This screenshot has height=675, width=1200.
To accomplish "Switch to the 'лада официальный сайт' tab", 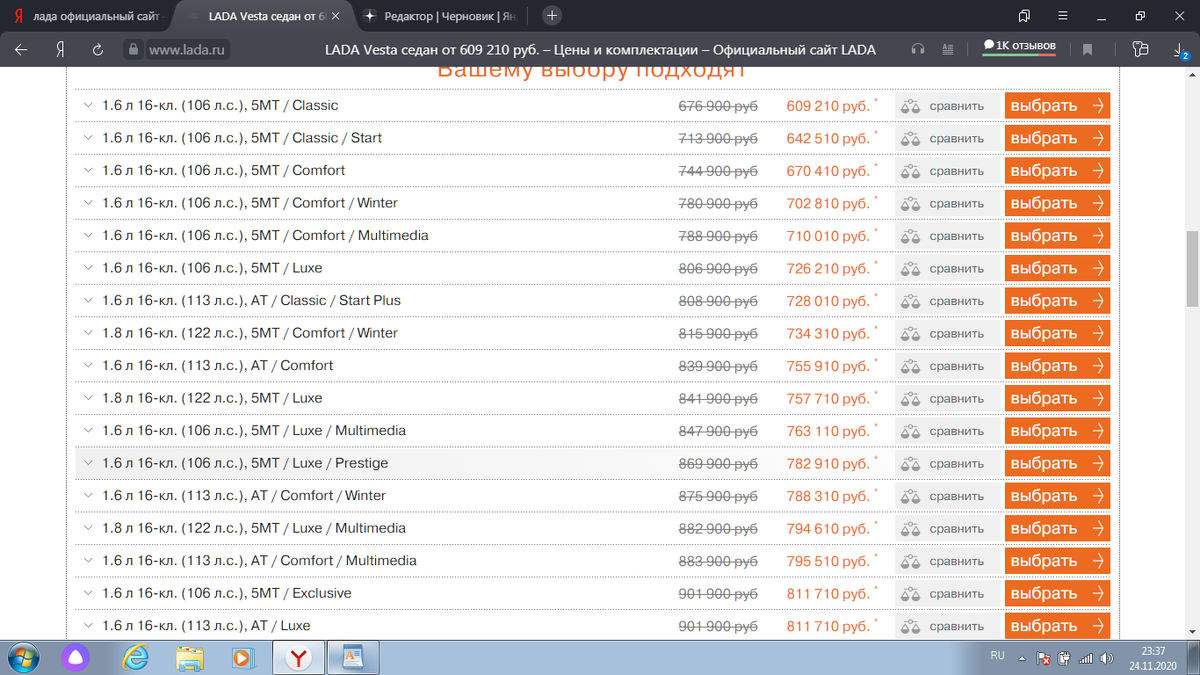I will (x=87, y=16).
